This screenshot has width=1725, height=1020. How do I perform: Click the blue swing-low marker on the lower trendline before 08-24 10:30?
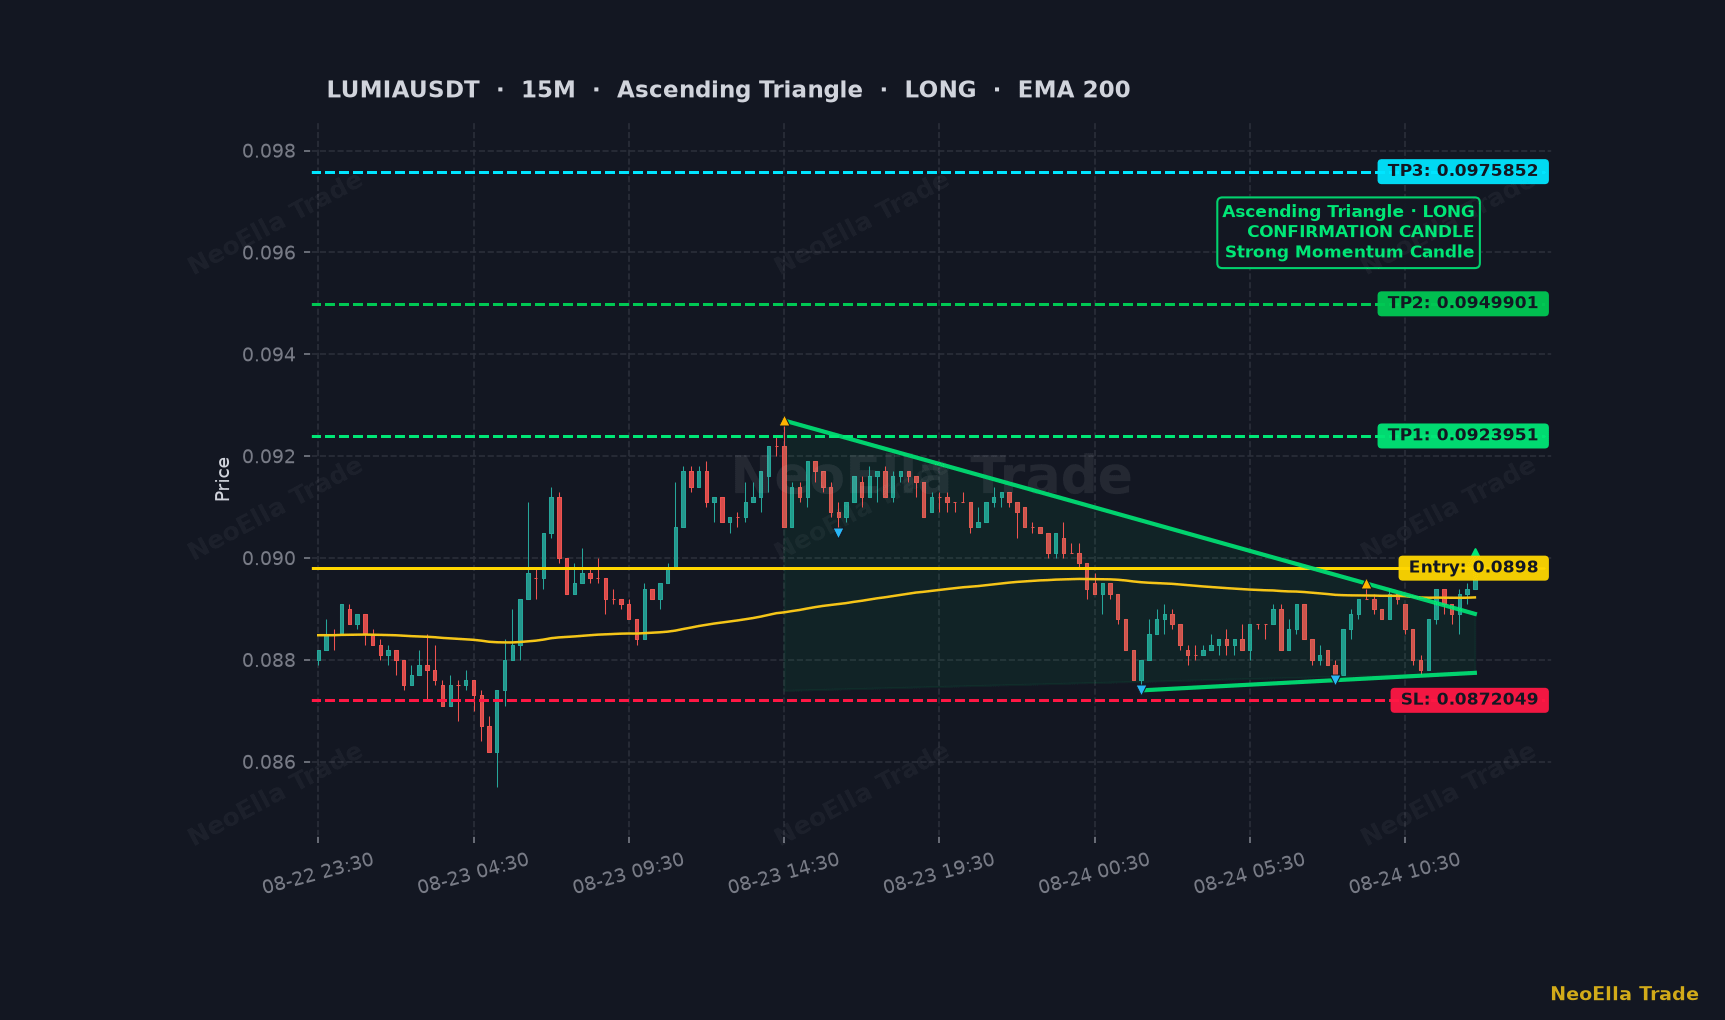pos(1335,680)
